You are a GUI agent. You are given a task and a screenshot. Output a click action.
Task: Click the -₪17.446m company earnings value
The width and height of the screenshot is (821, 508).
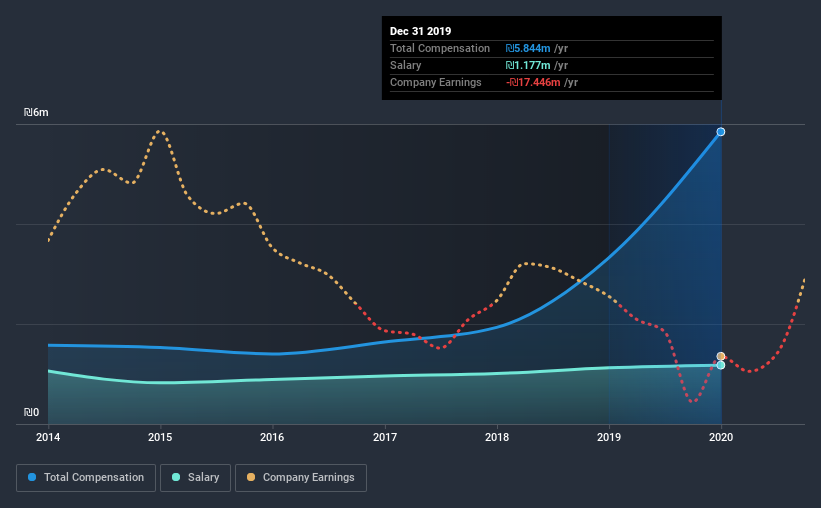coord(533,82)
